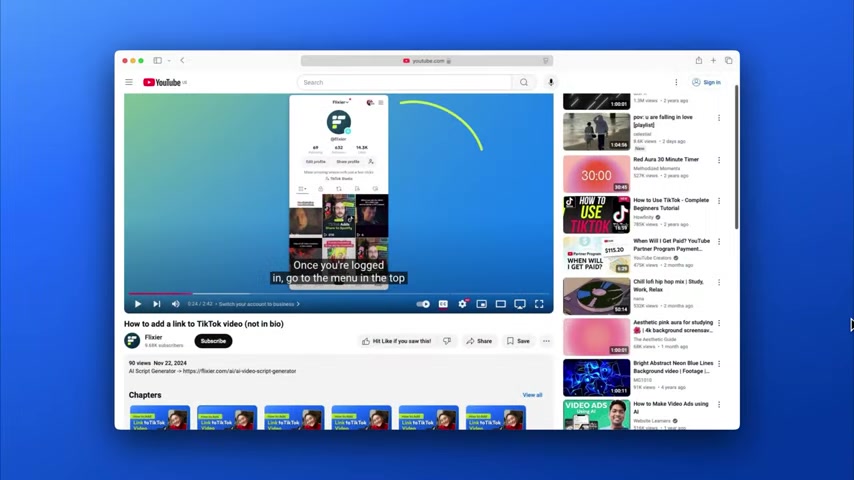Open the more actions ellipsis beside Save

coord(546,341)
